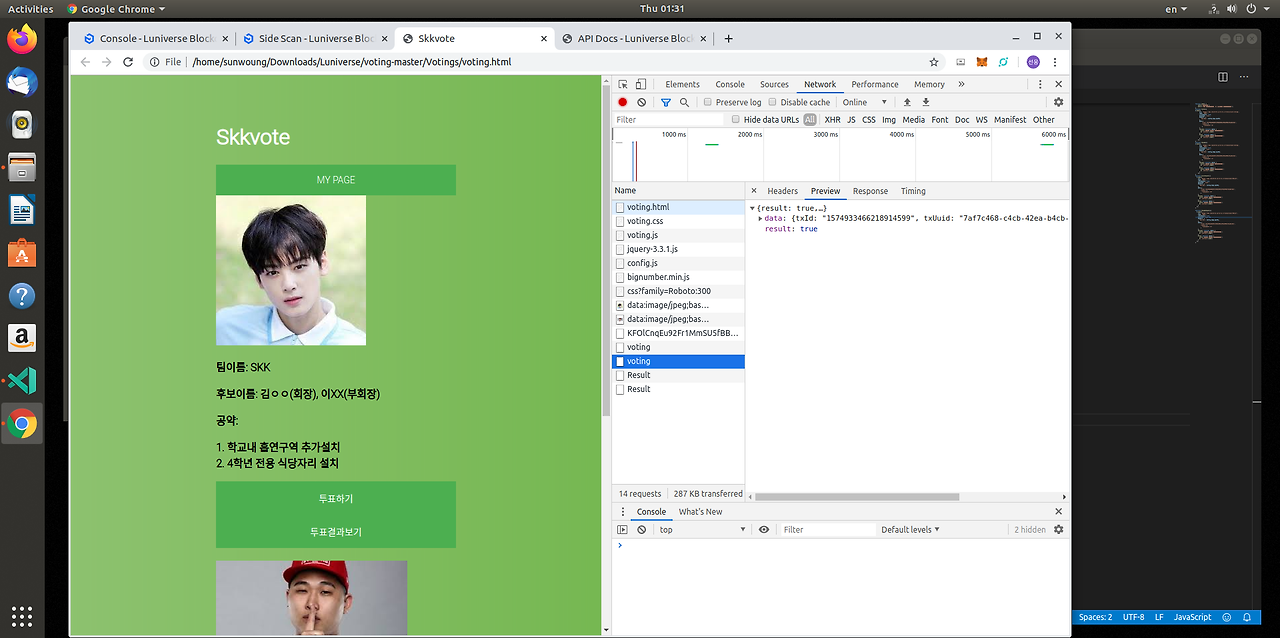
Task: Close the request details pane
Action: (754, 191)
